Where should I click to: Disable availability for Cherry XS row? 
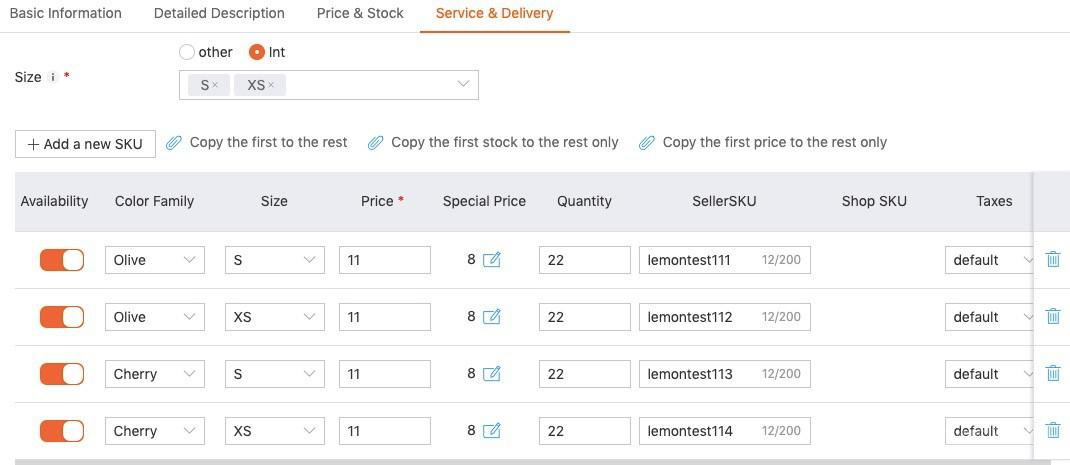62,431
